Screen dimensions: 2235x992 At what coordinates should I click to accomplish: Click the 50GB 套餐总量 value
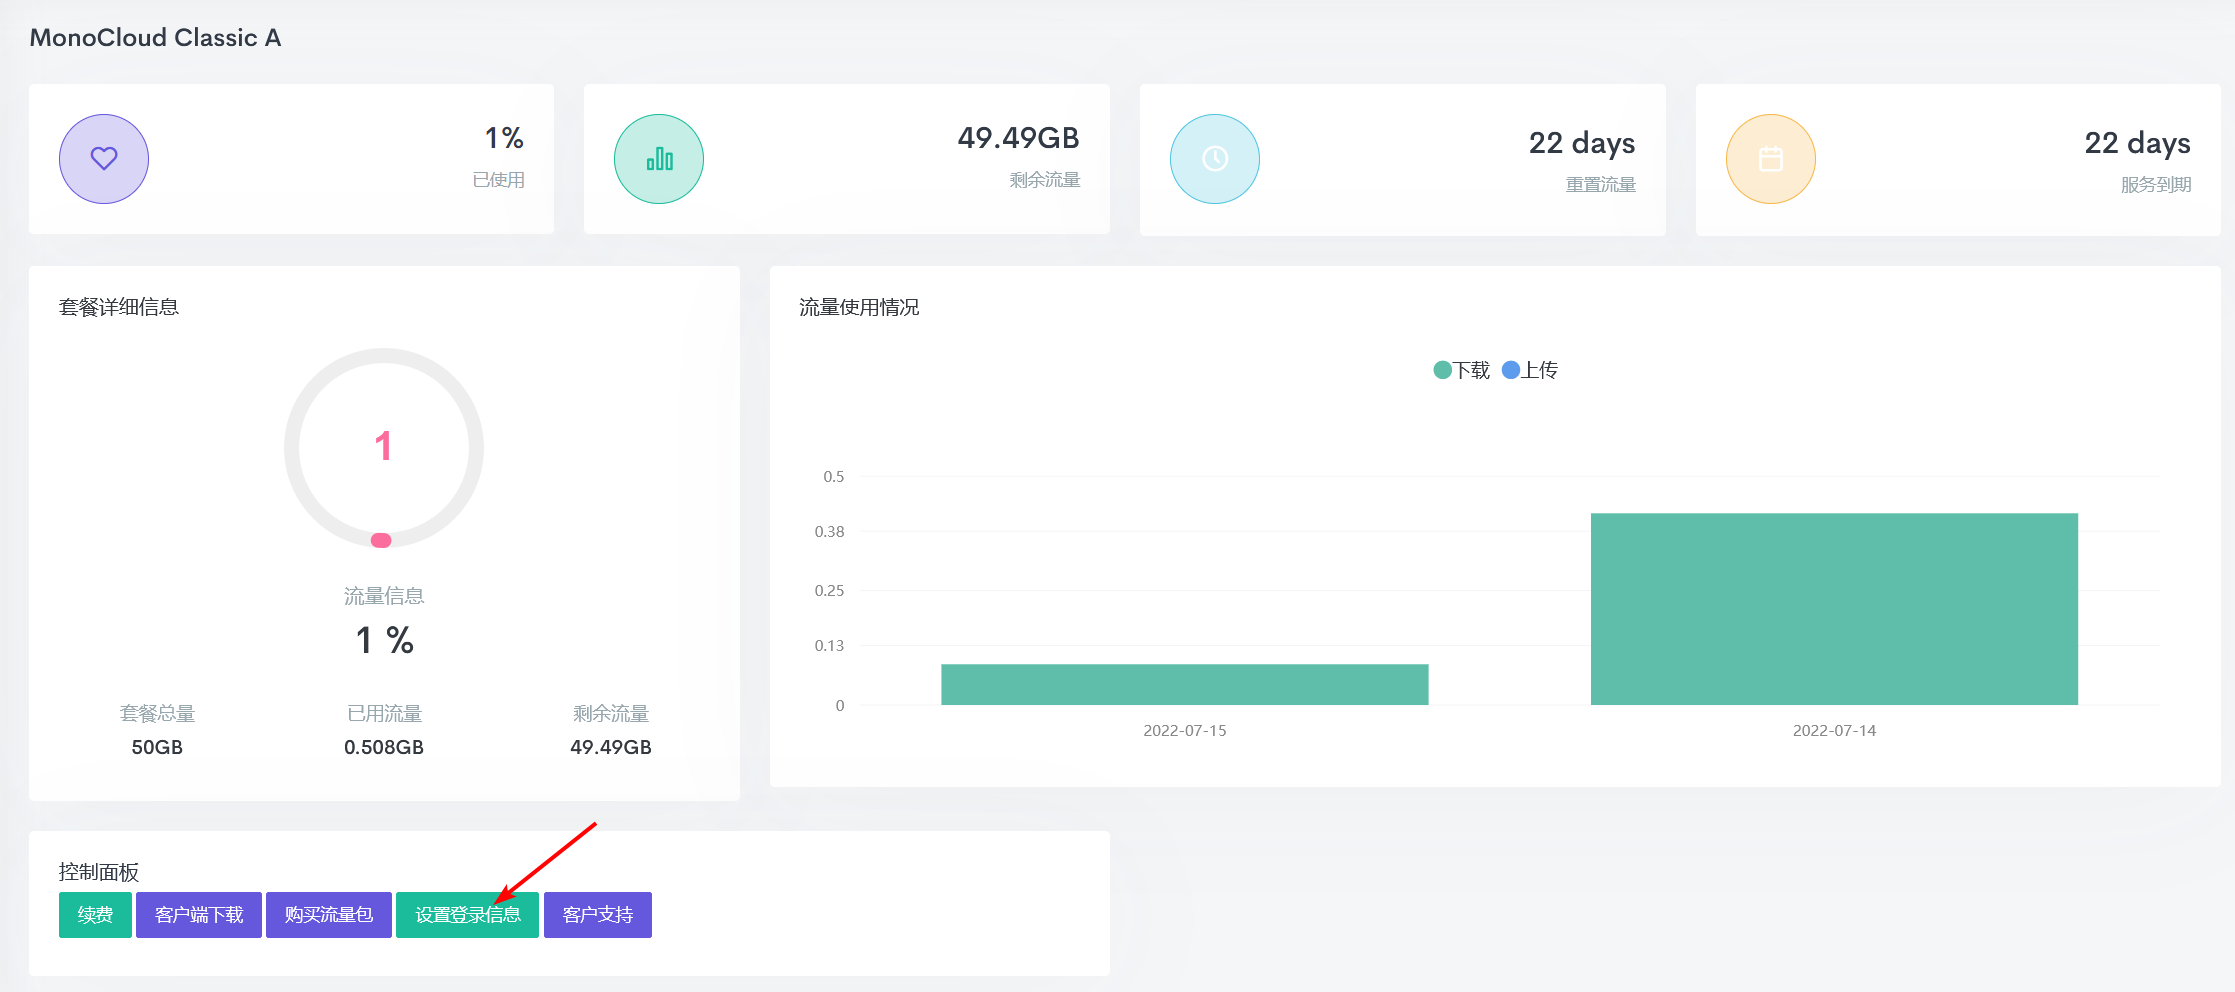point(157,747)
